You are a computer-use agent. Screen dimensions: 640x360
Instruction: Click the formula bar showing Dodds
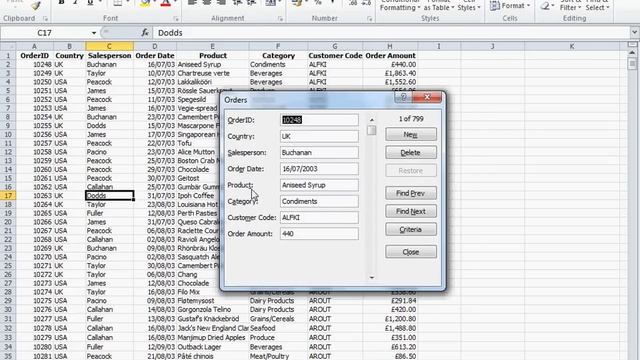pos(391,33)
